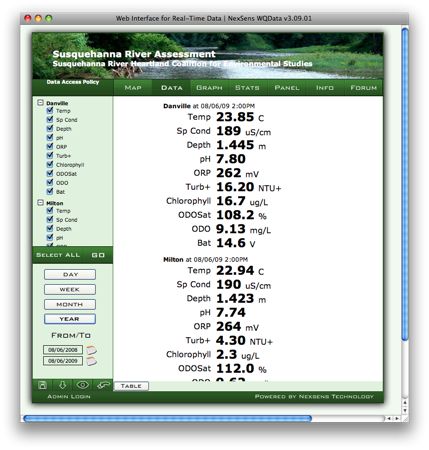Toggle Danville Chlorophyll checkbox
Viewport: 429px width, 450px height.
[50, 164]
